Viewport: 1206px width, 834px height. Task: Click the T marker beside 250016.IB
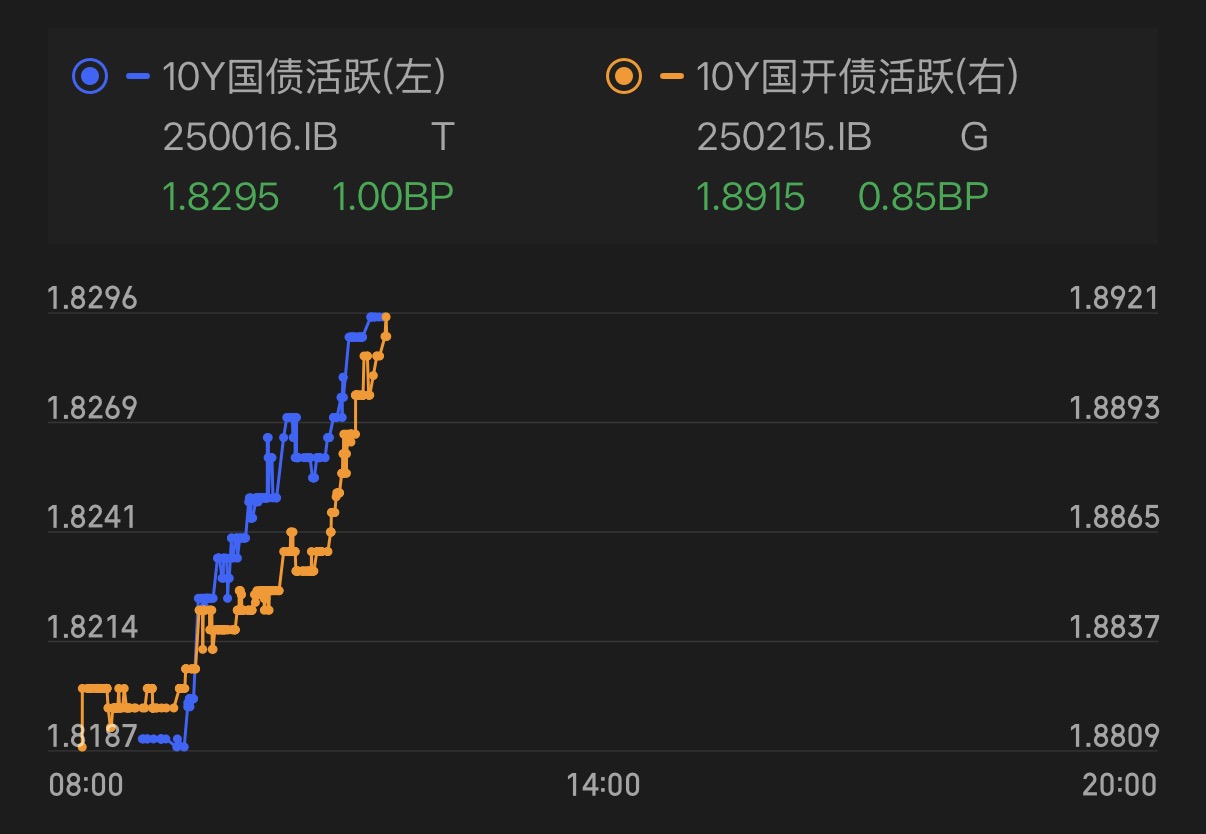coord(442,137)
